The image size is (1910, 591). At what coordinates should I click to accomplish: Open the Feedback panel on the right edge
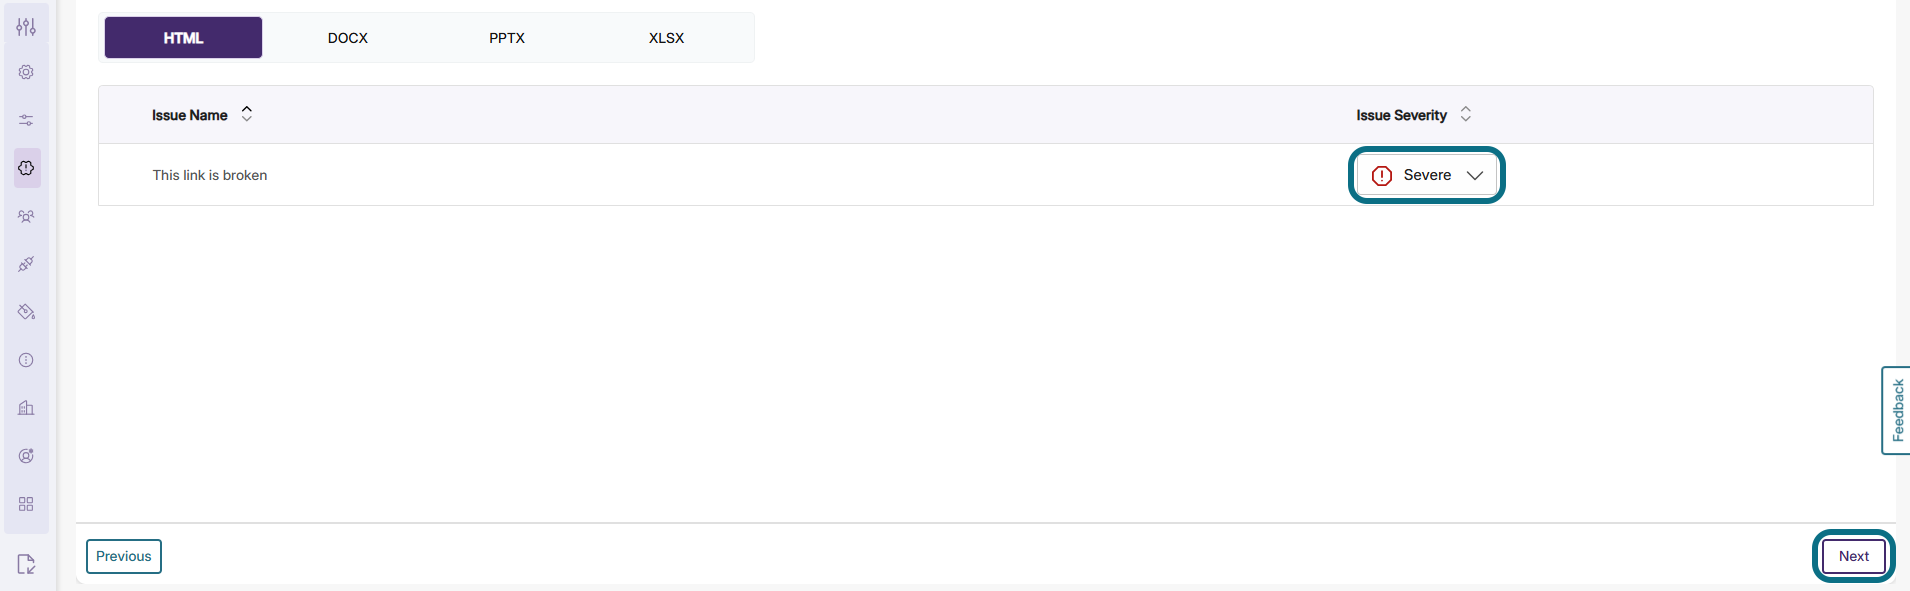[x=1895, y=409]
